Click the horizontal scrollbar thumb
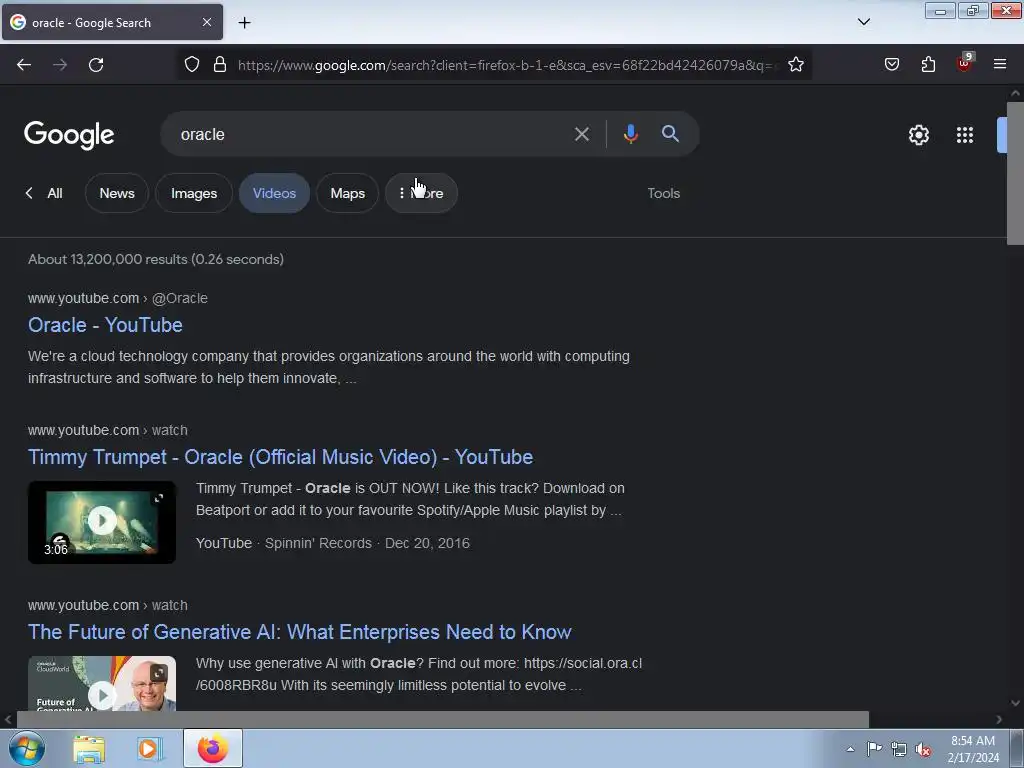 point(443,720)
